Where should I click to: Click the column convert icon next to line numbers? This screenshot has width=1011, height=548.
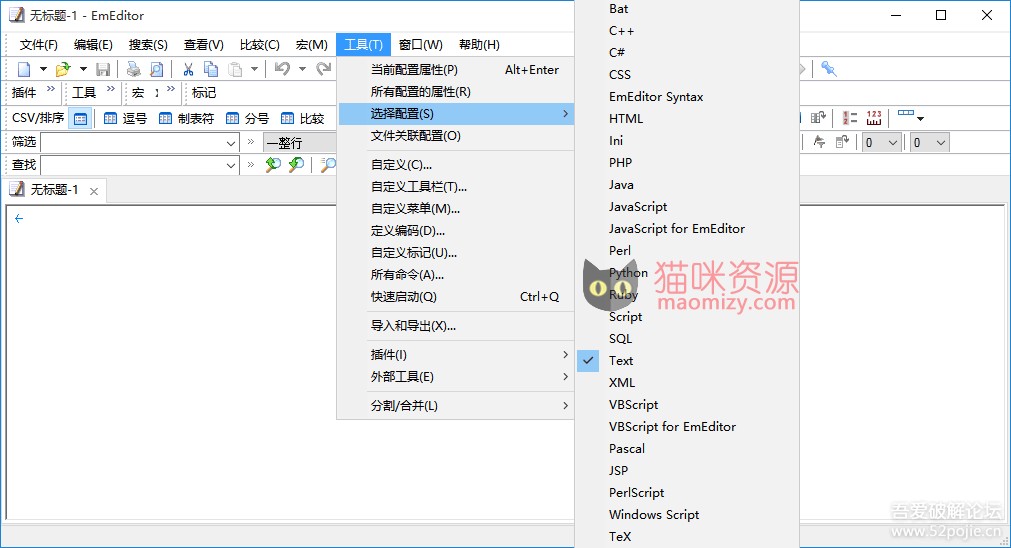(x=818, y=118)
